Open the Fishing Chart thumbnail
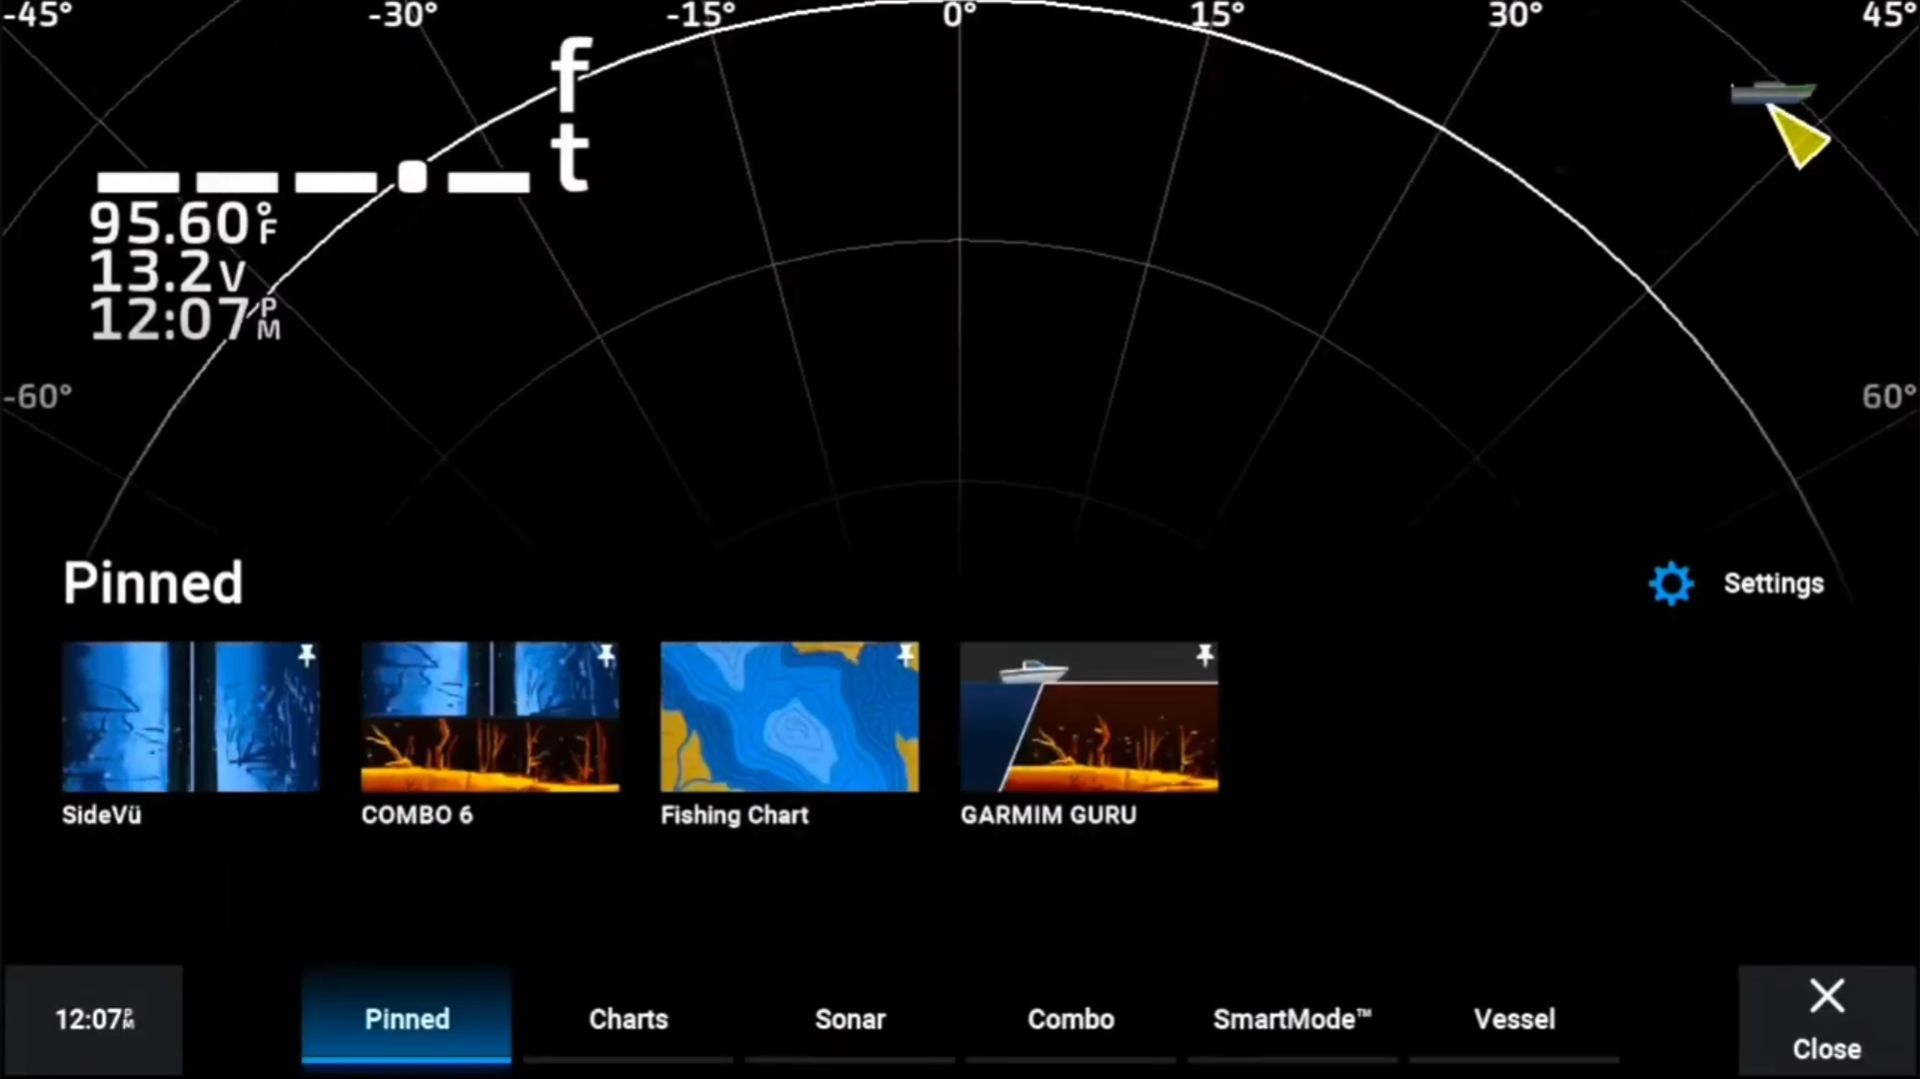 coord(789,717)
